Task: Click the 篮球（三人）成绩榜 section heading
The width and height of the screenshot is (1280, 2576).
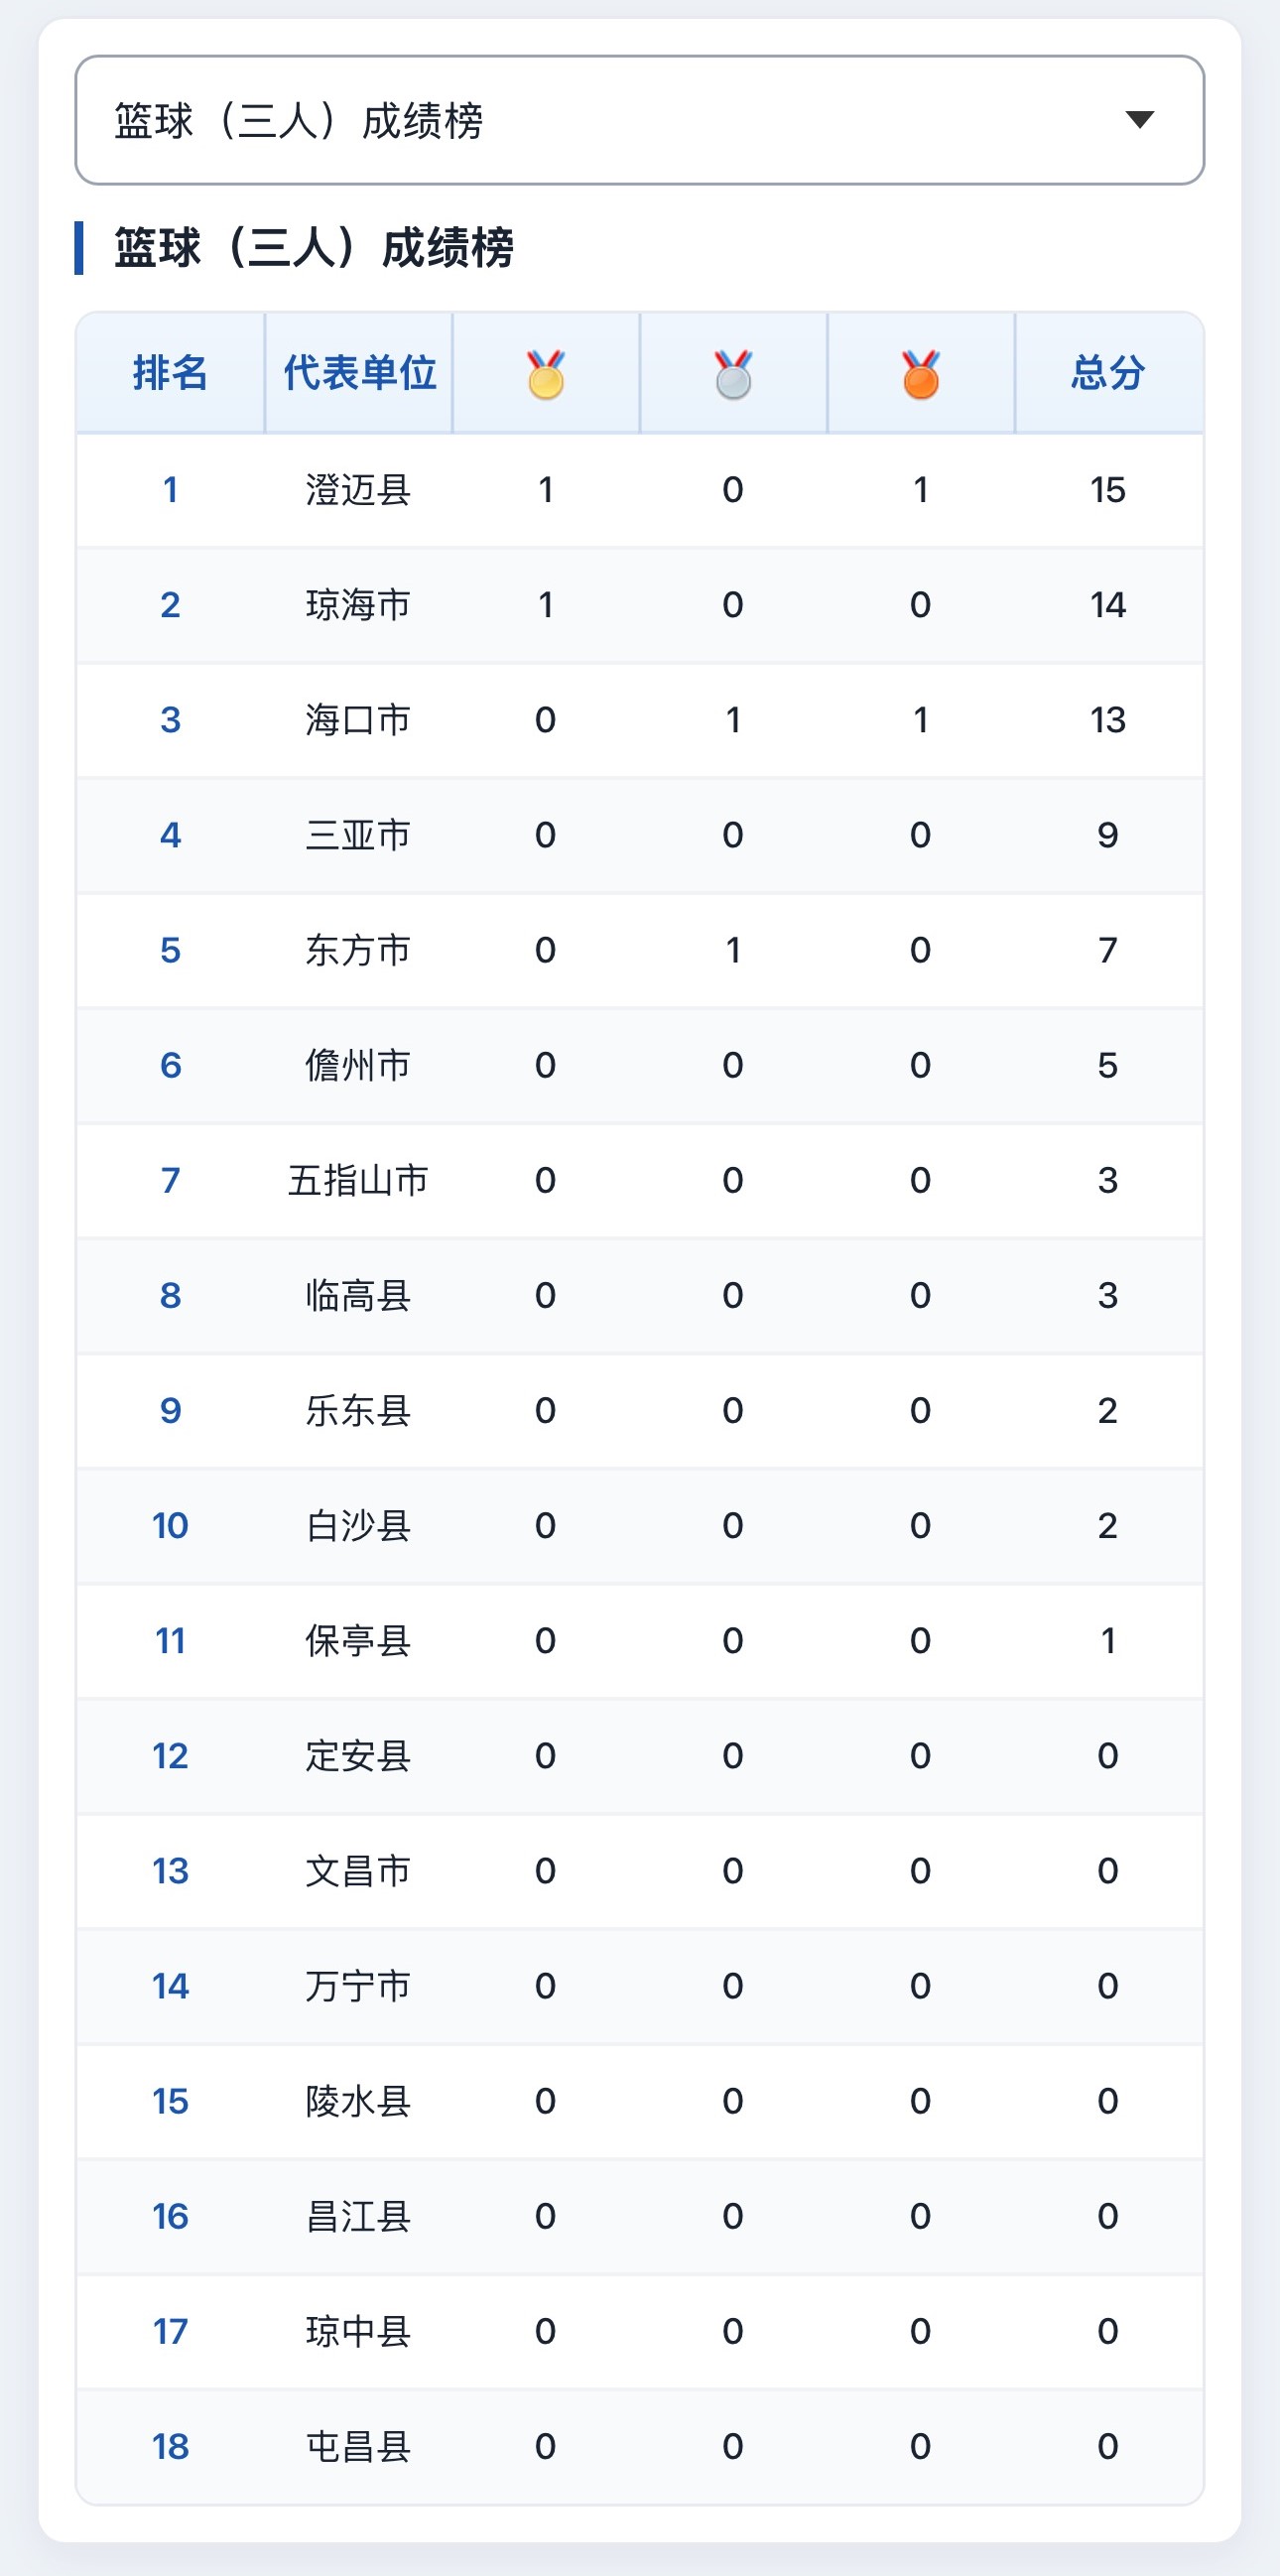Action: coord(314,248)
